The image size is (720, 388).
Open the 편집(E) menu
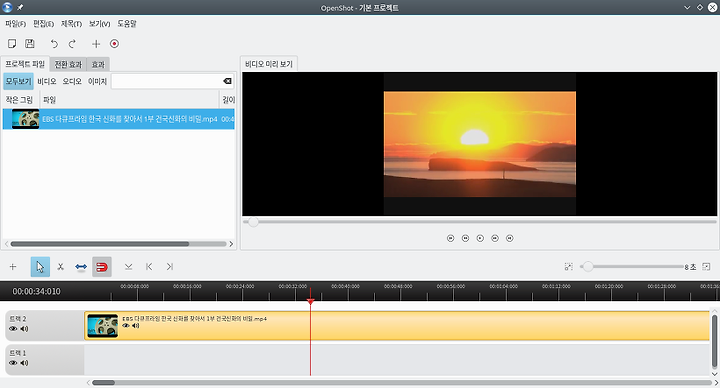click(x=43, y=23)
